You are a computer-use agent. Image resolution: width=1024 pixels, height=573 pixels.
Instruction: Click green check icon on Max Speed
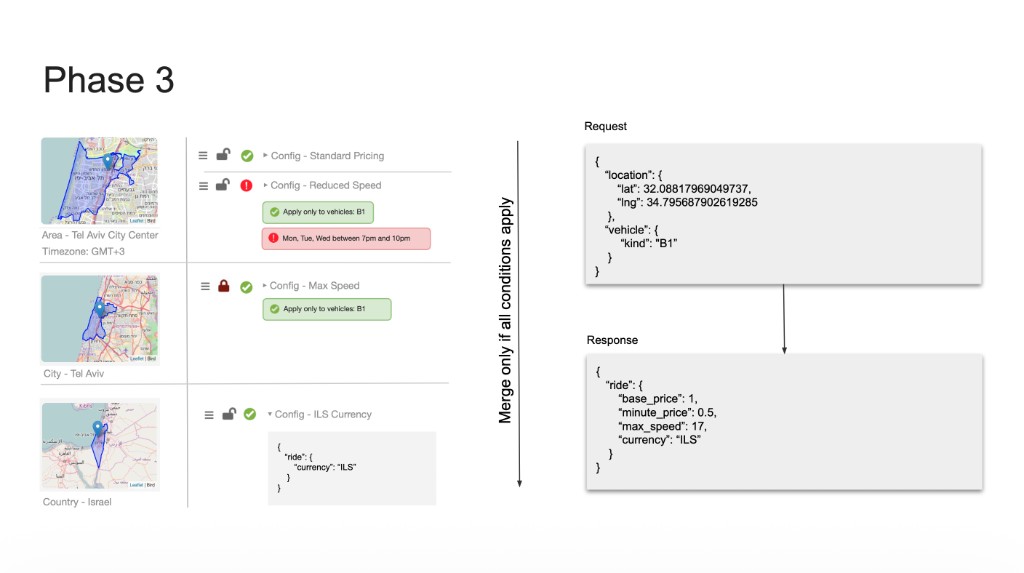pyautogui.click(x=246, y=287)
